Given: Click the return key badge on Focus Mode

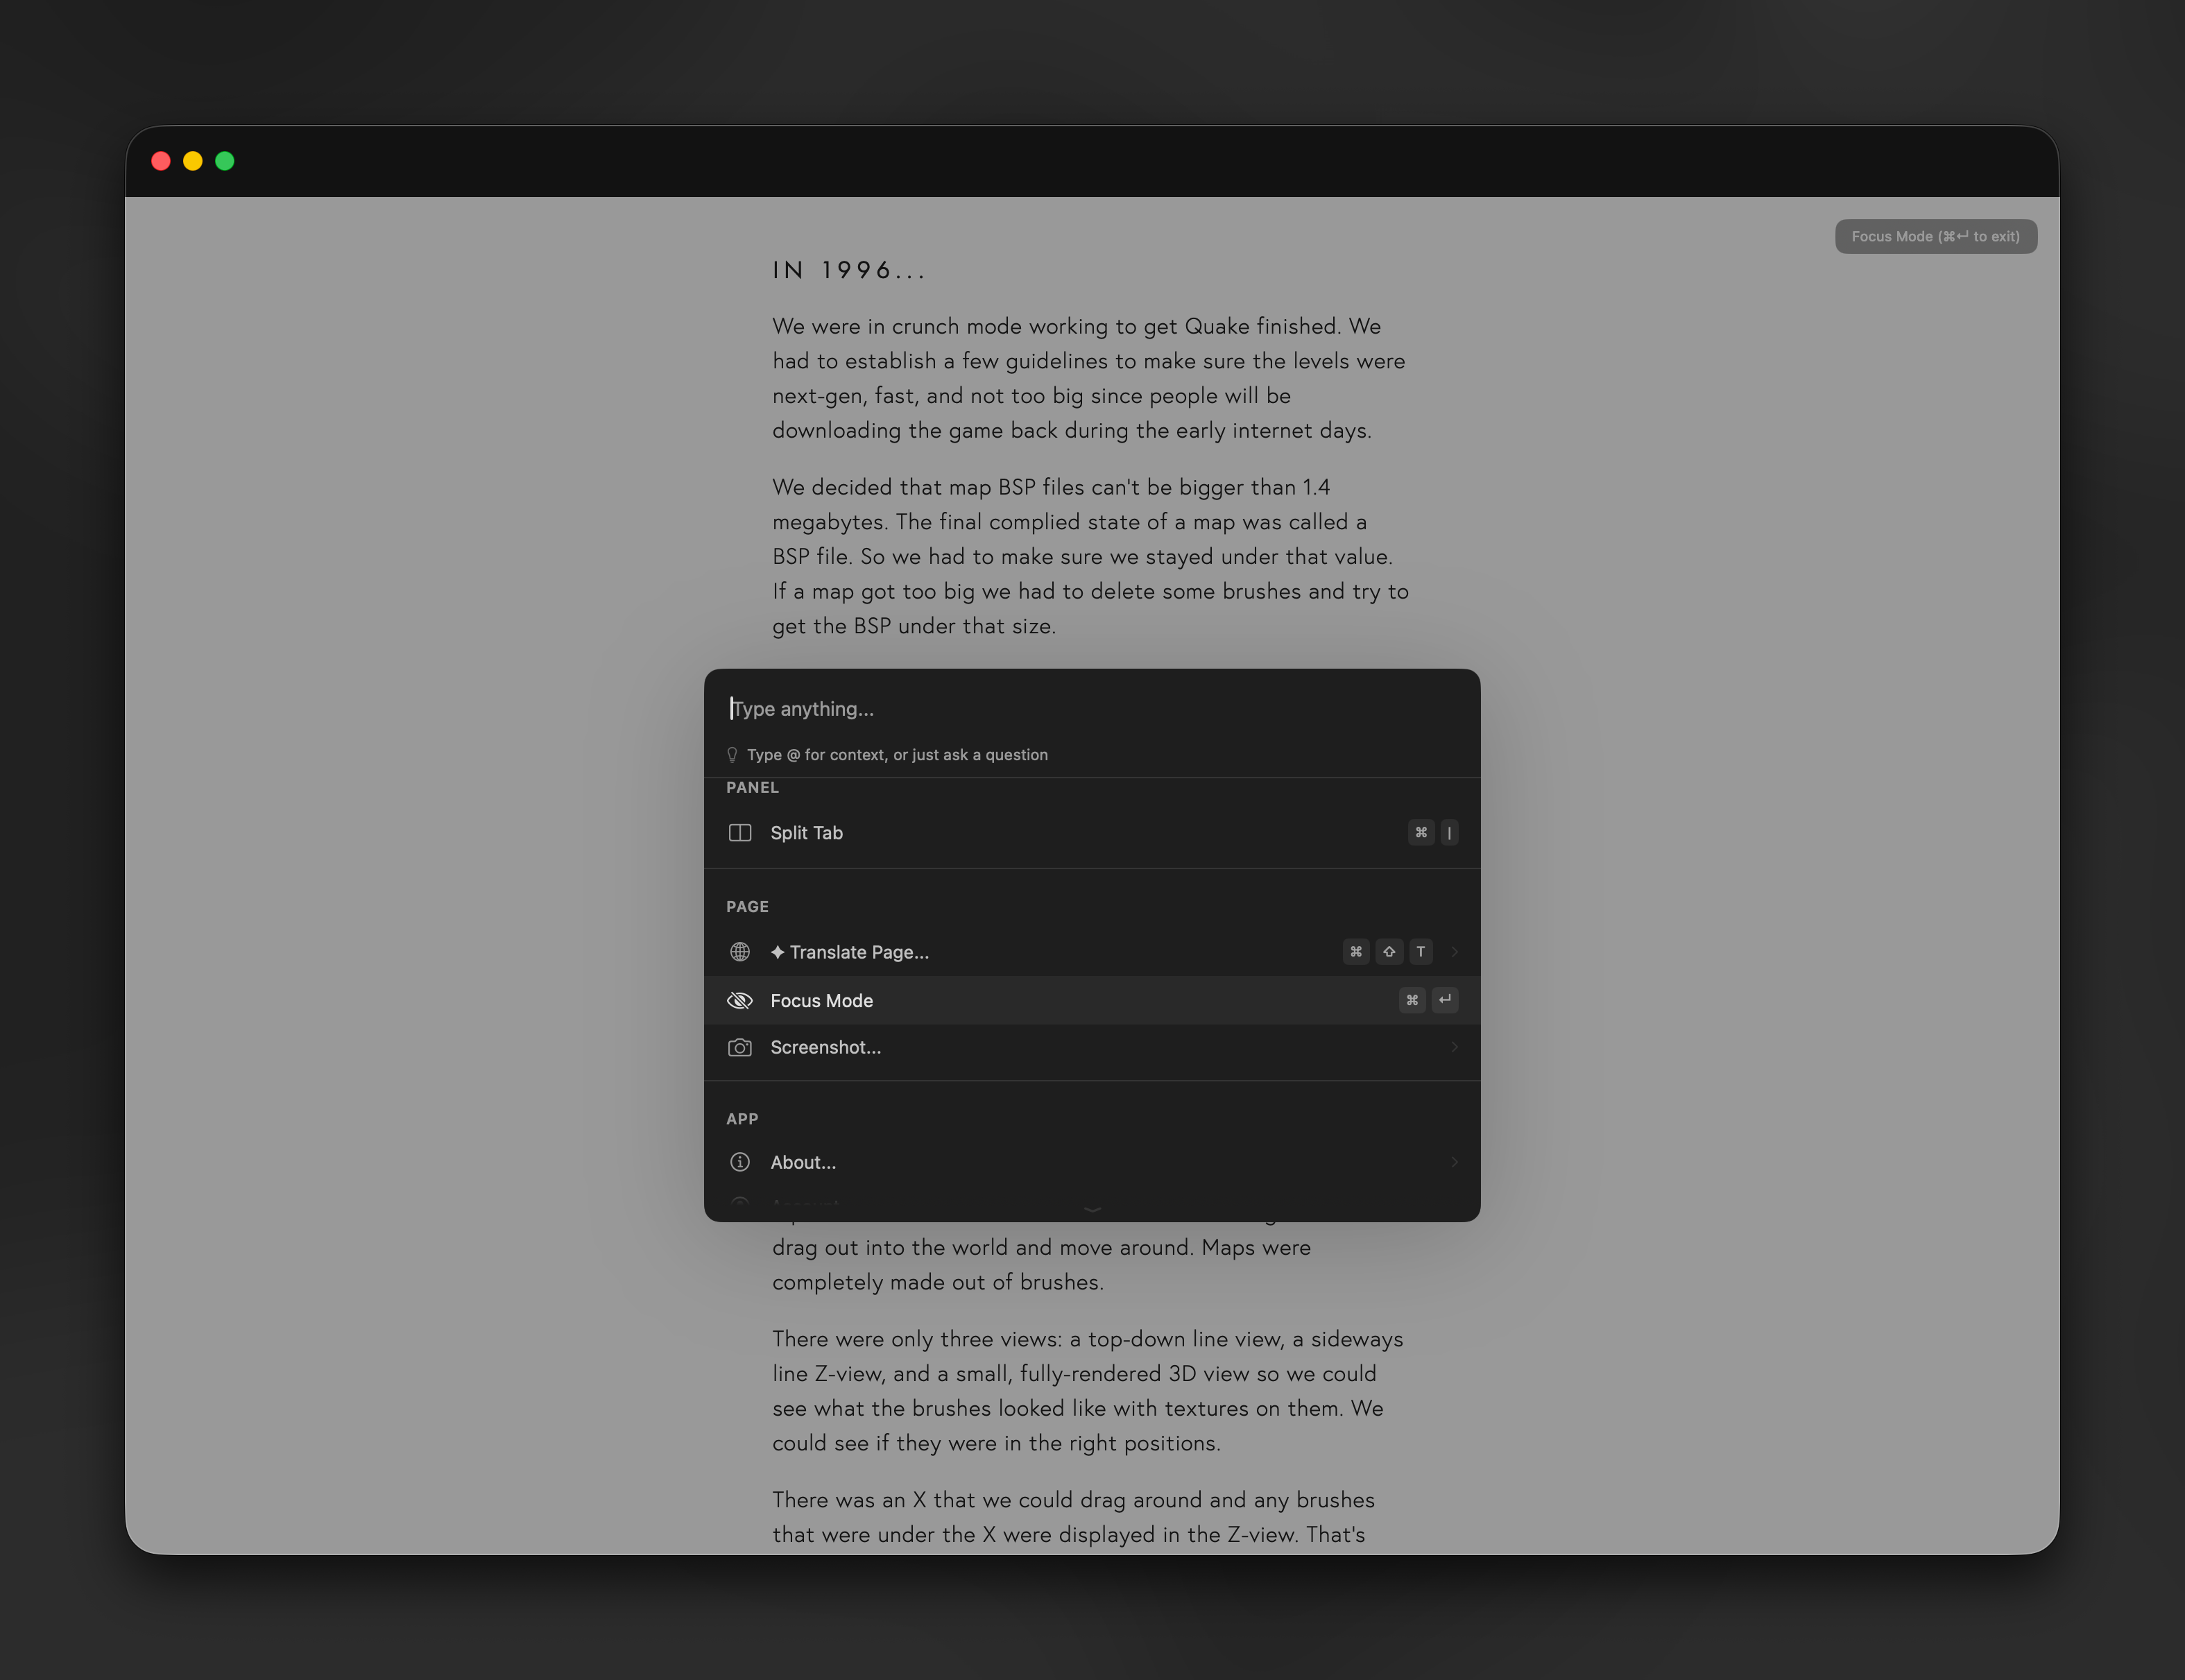Looking at the screenshot, I should pyautogui.click(x=1444, y=1000).
